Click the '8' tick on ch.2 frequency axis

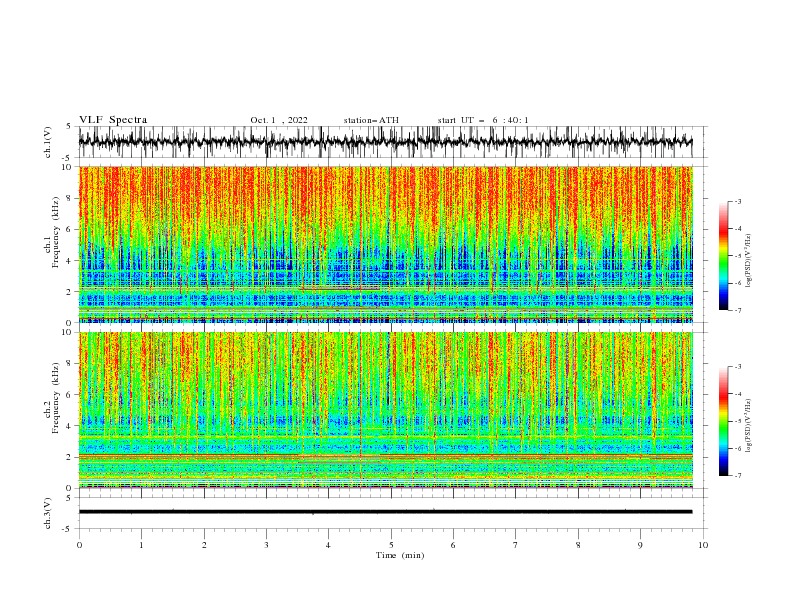tap(70, 364)
